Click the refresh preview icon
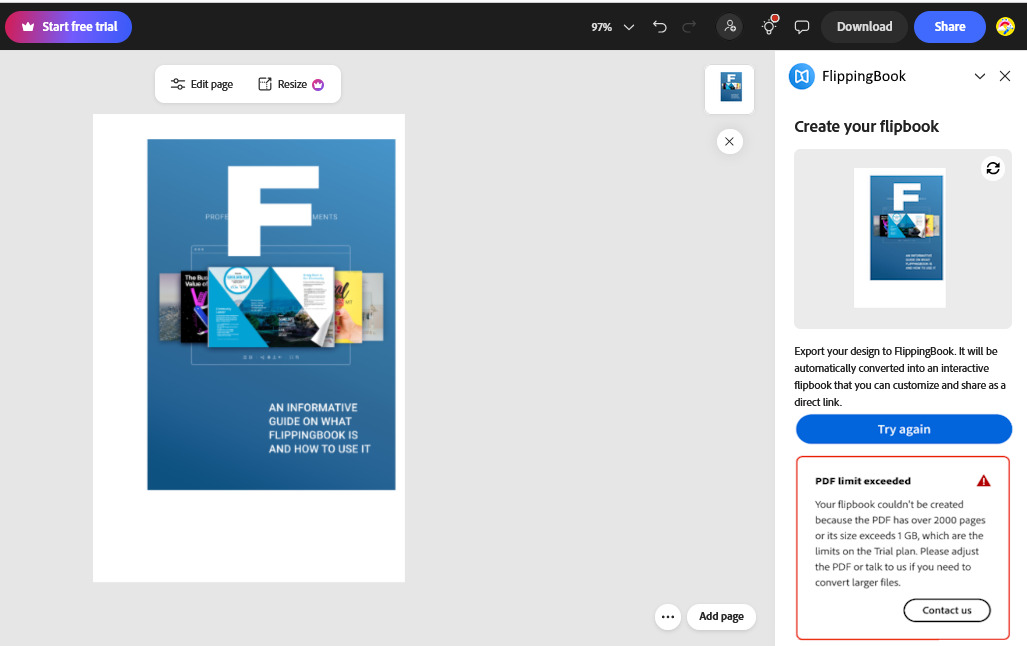Screen dimensions: 1027x646 [993, 168]
